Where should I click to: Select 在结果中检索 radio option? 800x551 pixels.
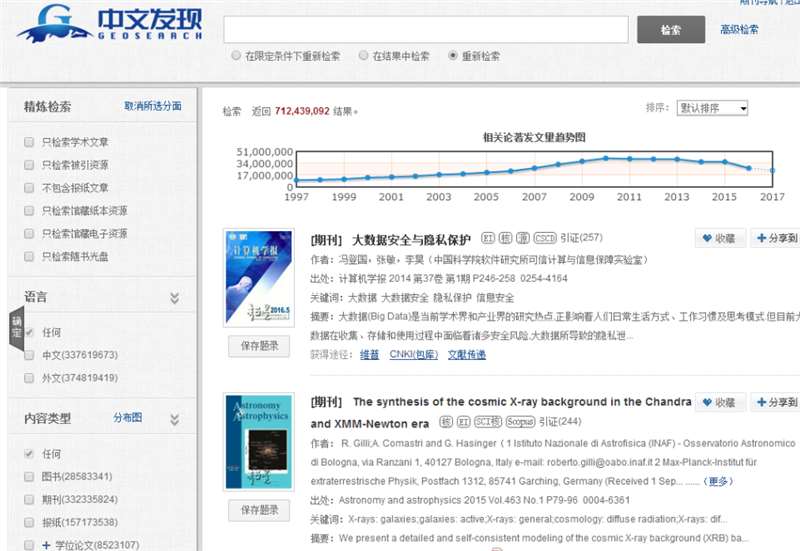[364, 56]
